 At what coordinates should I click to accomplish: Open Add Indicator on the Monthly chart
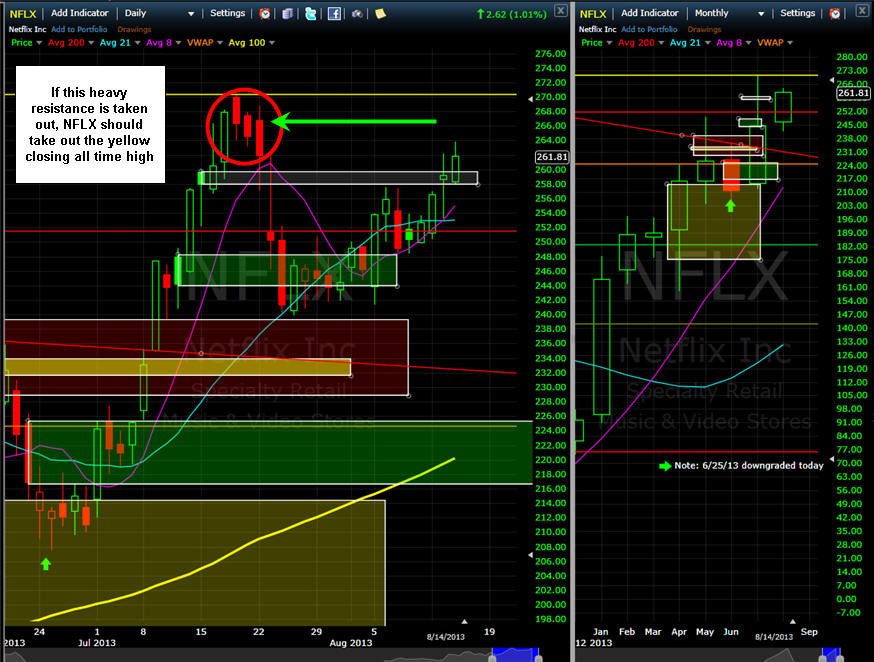pos(649,13)
